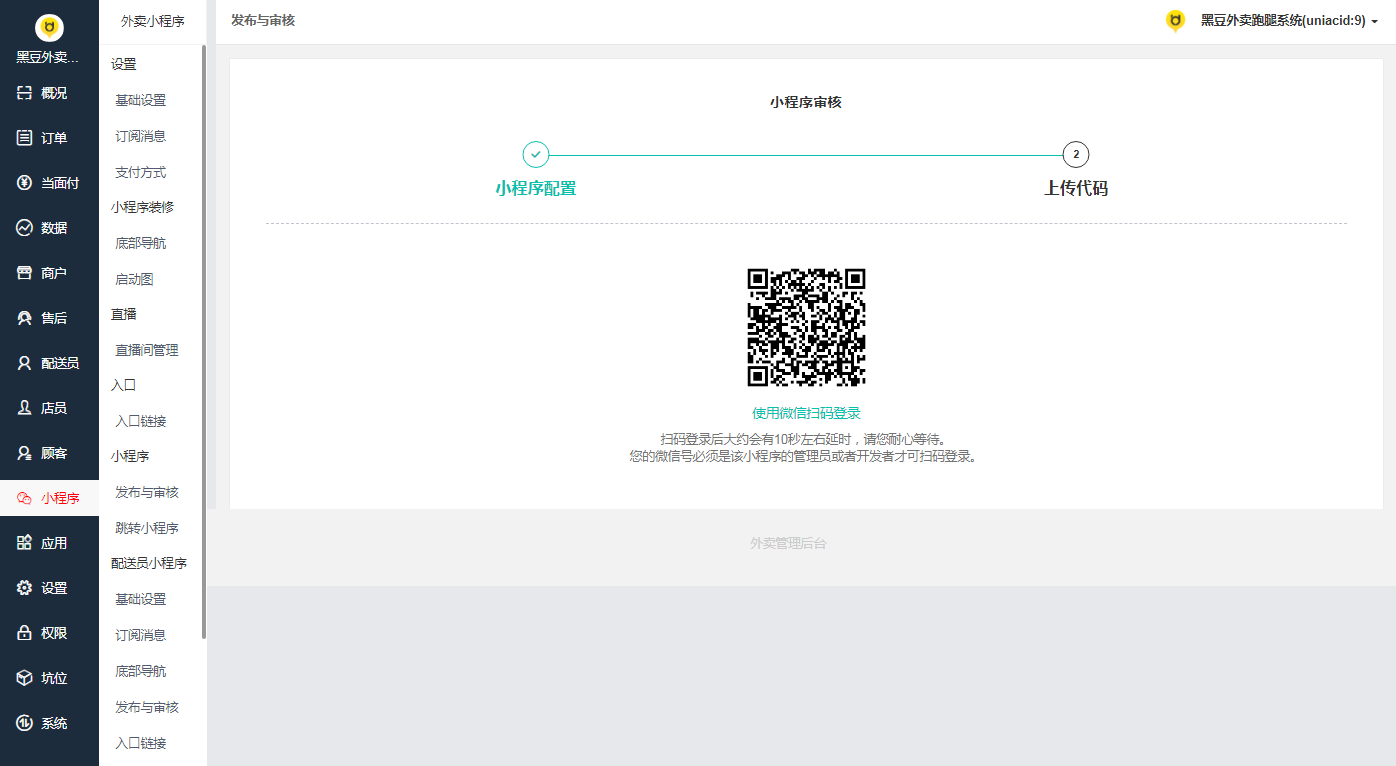The height and width of the screenshot is (766, 1396).
Task: Click the 黑豆外卖跑腿系统(uniacid:9) account name
Action: 1283,20
